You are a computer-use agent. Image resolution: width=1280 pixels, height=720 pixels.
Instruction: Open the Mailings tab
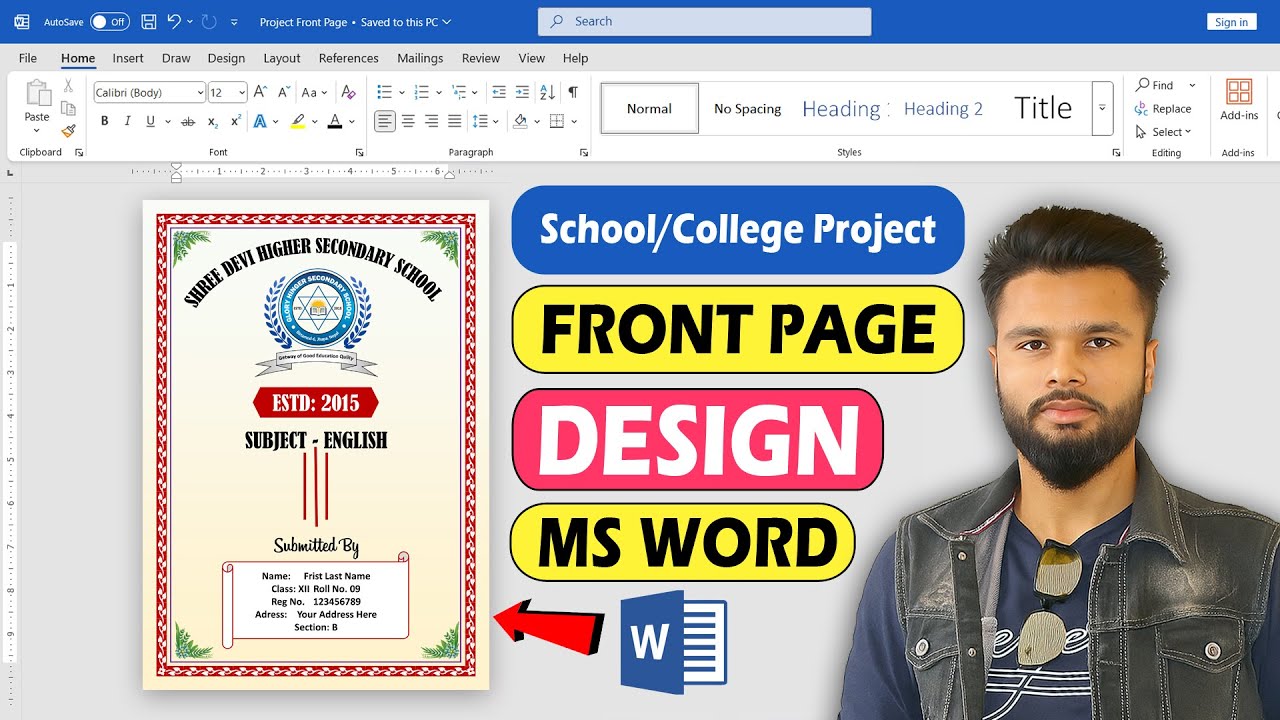(x=420, y=58)
